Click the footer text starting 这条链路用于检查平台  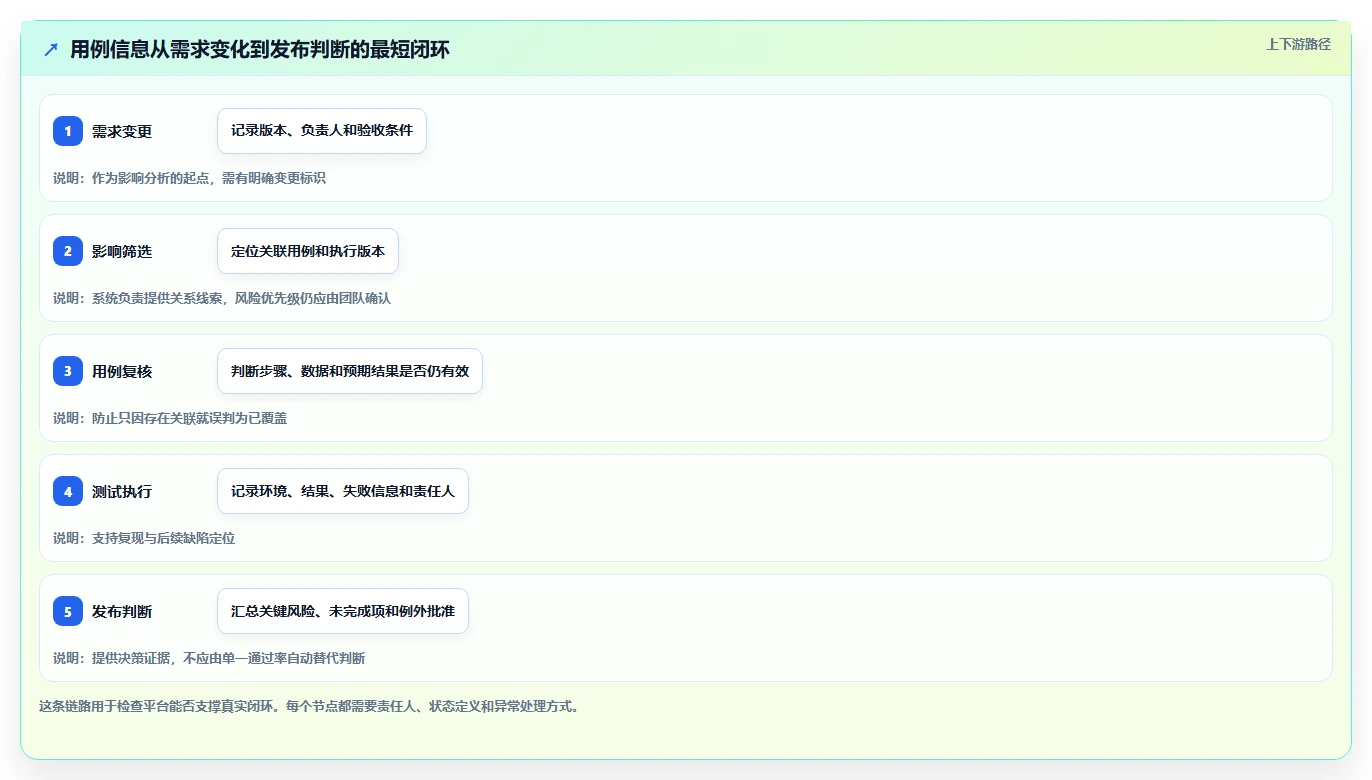click(309, 706)
